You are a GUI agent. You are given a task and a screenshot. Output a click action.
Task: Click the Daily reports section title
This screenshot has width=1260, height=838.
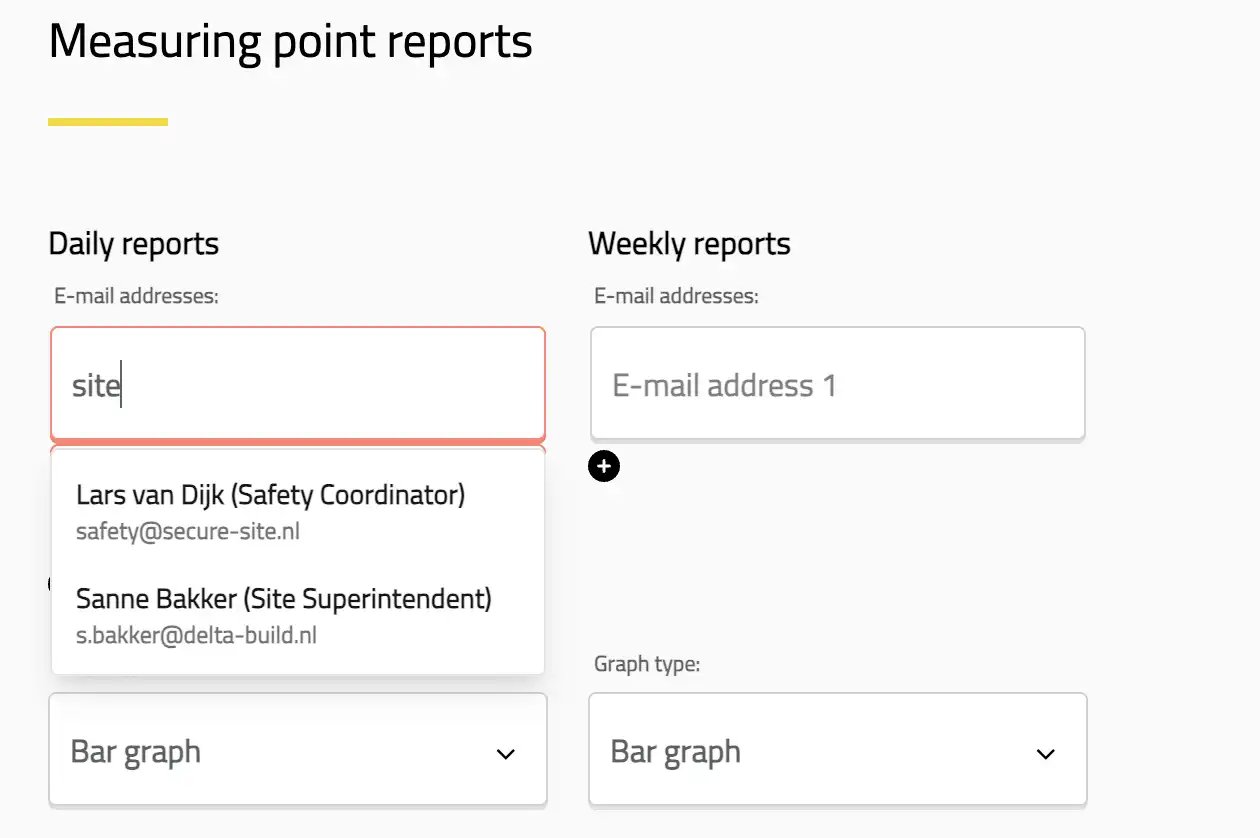click(133, 243)
